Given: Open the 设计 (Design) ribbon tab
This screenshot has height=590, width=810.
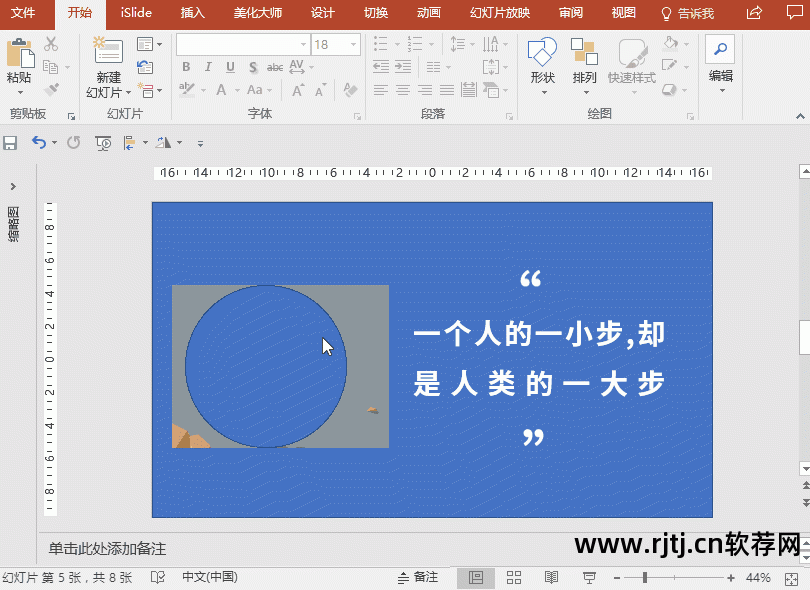Looking at the screenshot, I should tap(322, 13).
